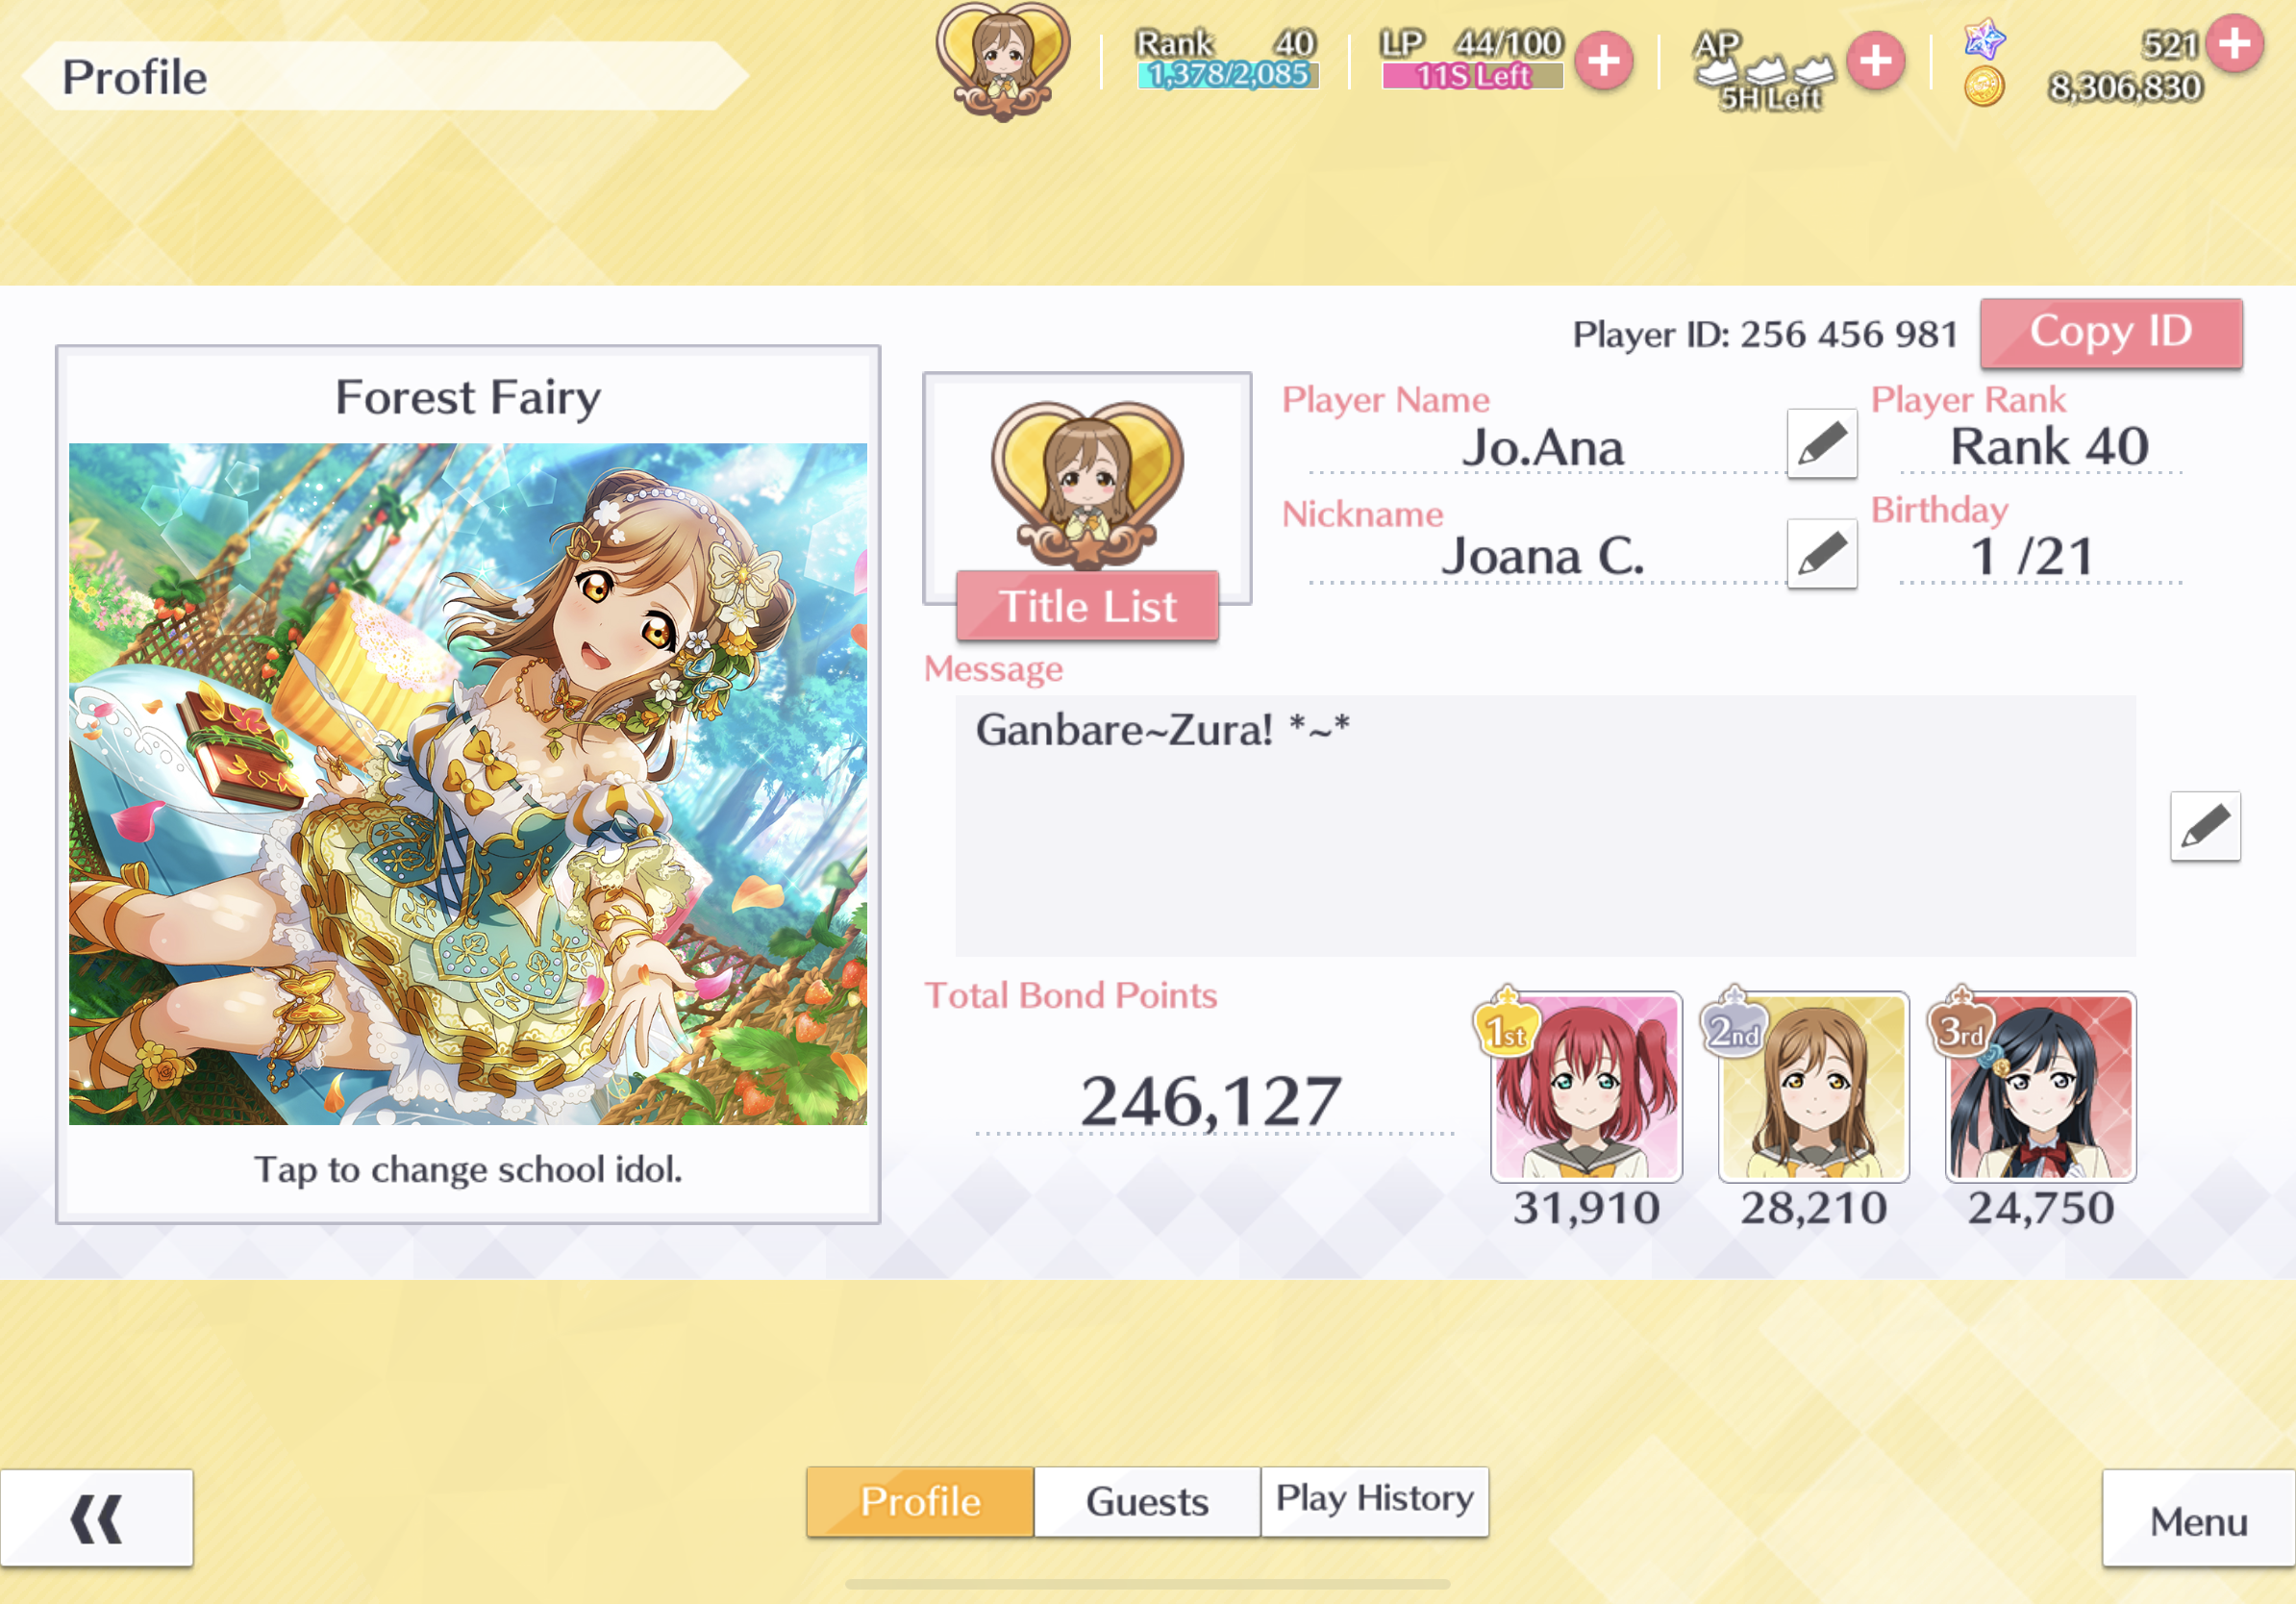Viewport: 2296px width, 1604px height.
Task: Tap the heart emblem in top bar
Action: (1003, 61)
